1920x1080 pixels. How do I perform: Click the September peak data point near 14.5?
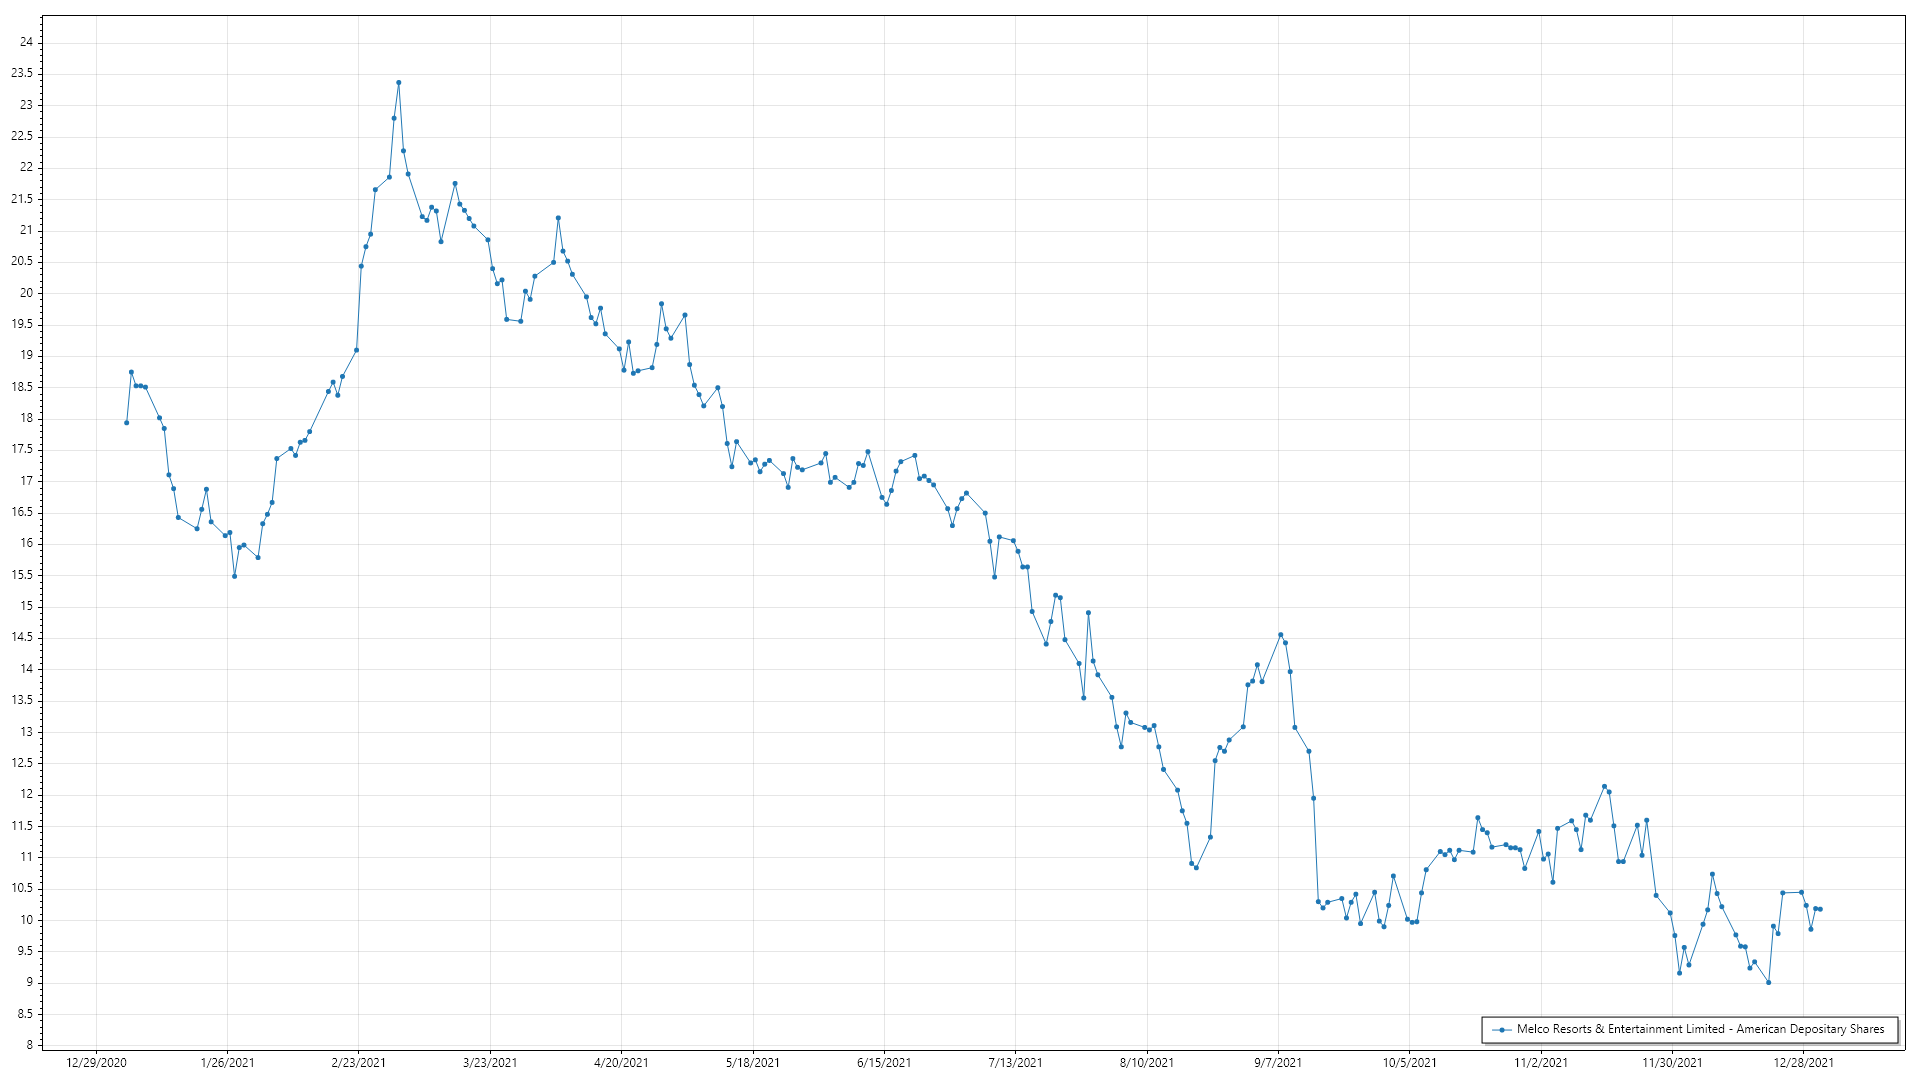[1280, 635]
